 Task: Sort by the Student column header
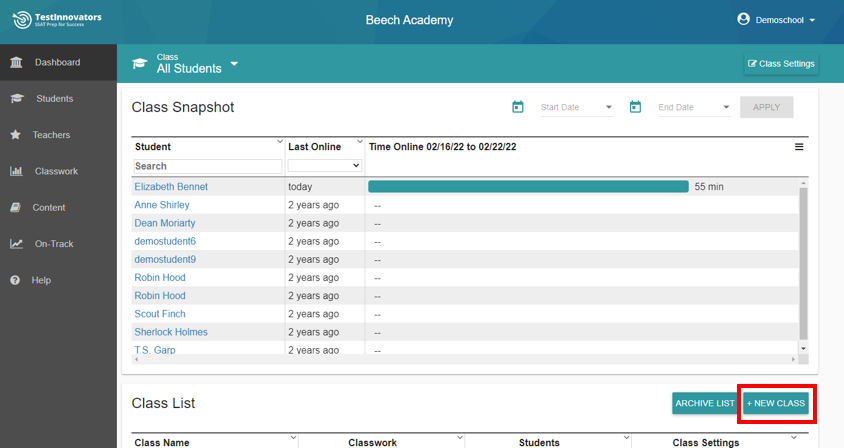click(x=153, y=147)
